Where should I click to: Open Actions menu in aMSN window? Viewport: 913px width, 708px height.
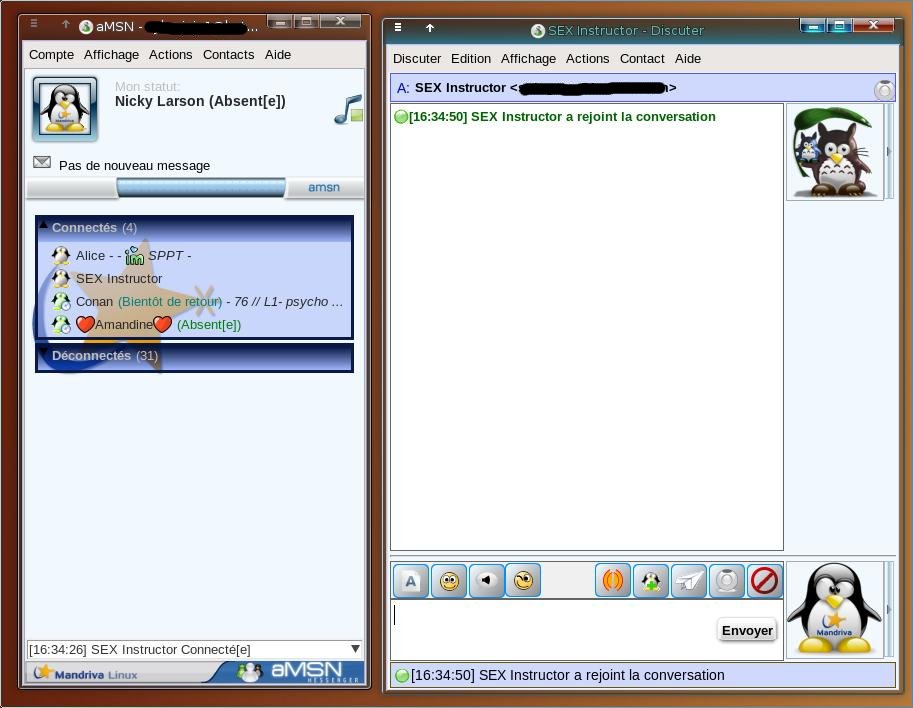171,55
